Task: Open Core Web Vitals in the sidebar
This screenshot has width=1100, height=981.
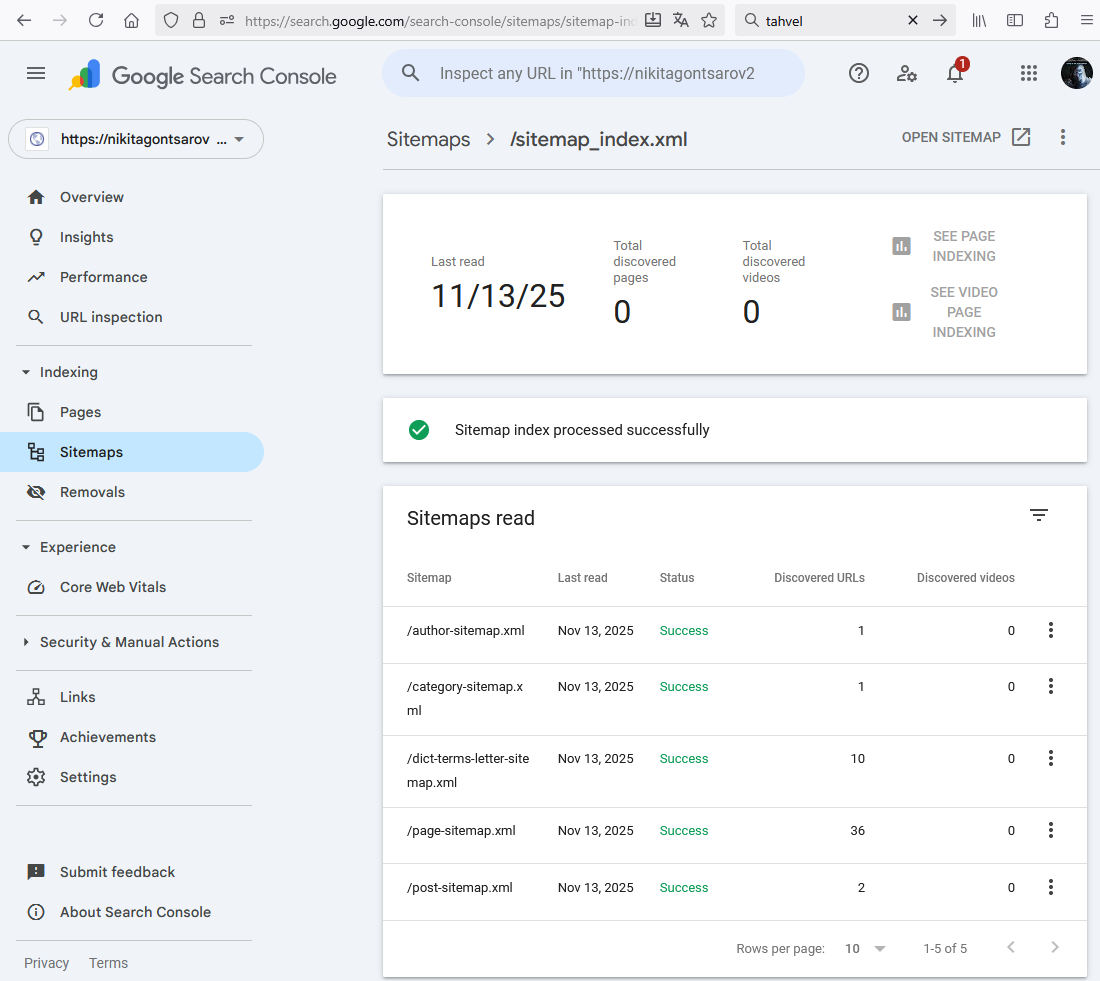Action: [x=112, y=587]
